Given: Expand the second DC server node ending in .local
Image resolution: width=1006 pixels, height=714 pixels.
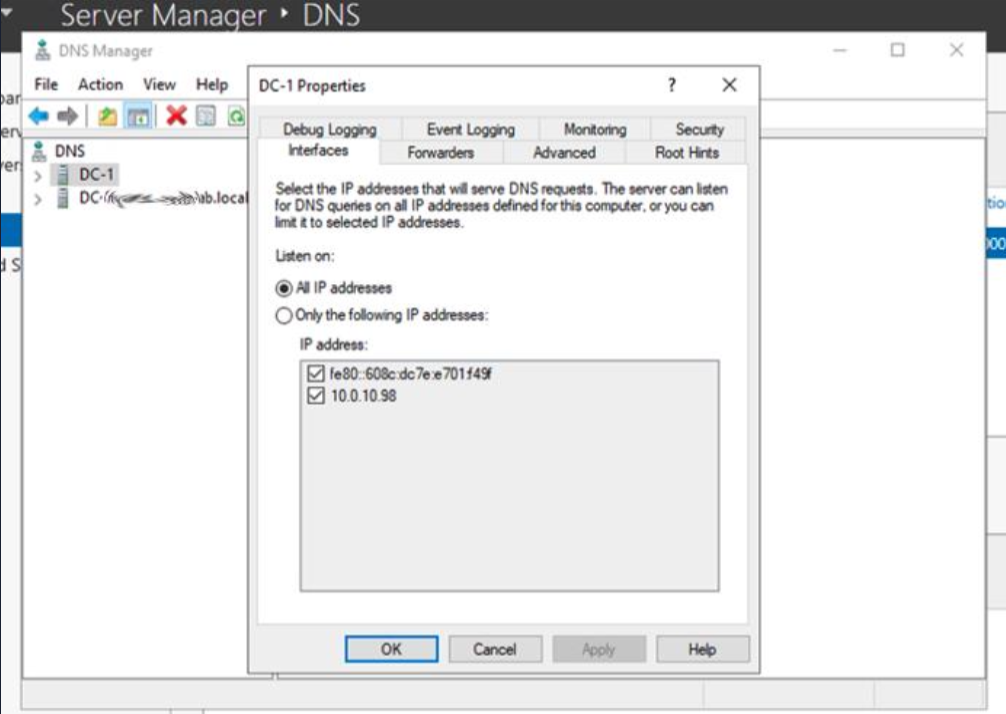Looking at the screenshot, I should [x=38, y=199].
